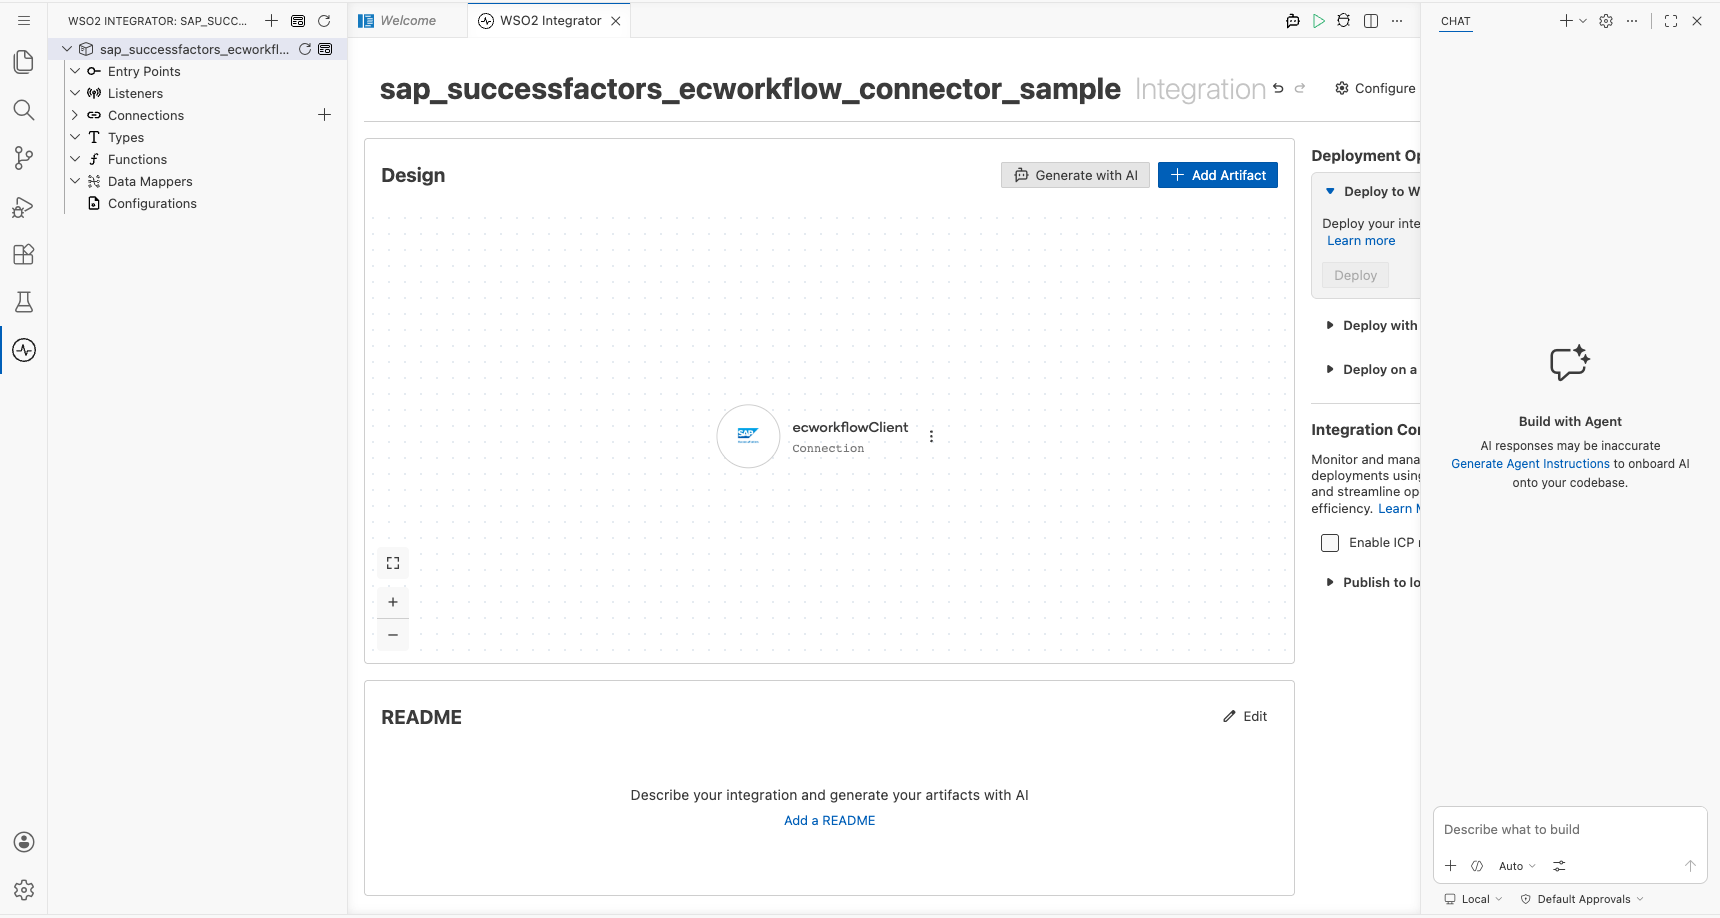Click the Configure button
The height and width of the screenshot is (918, 1720).
click(x=1375, y=89)
